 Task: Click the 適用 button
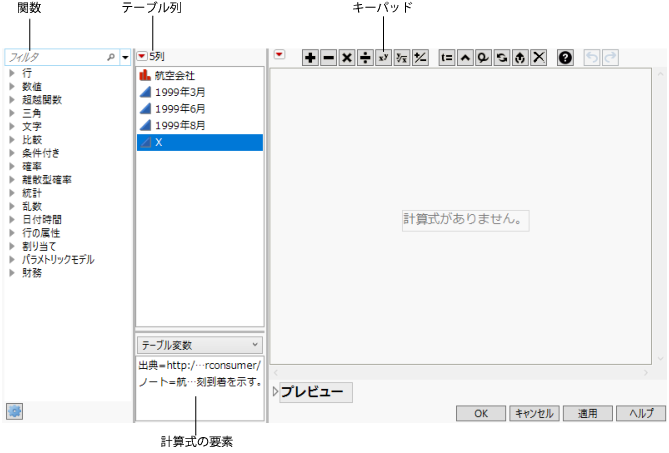click(588, 413)
